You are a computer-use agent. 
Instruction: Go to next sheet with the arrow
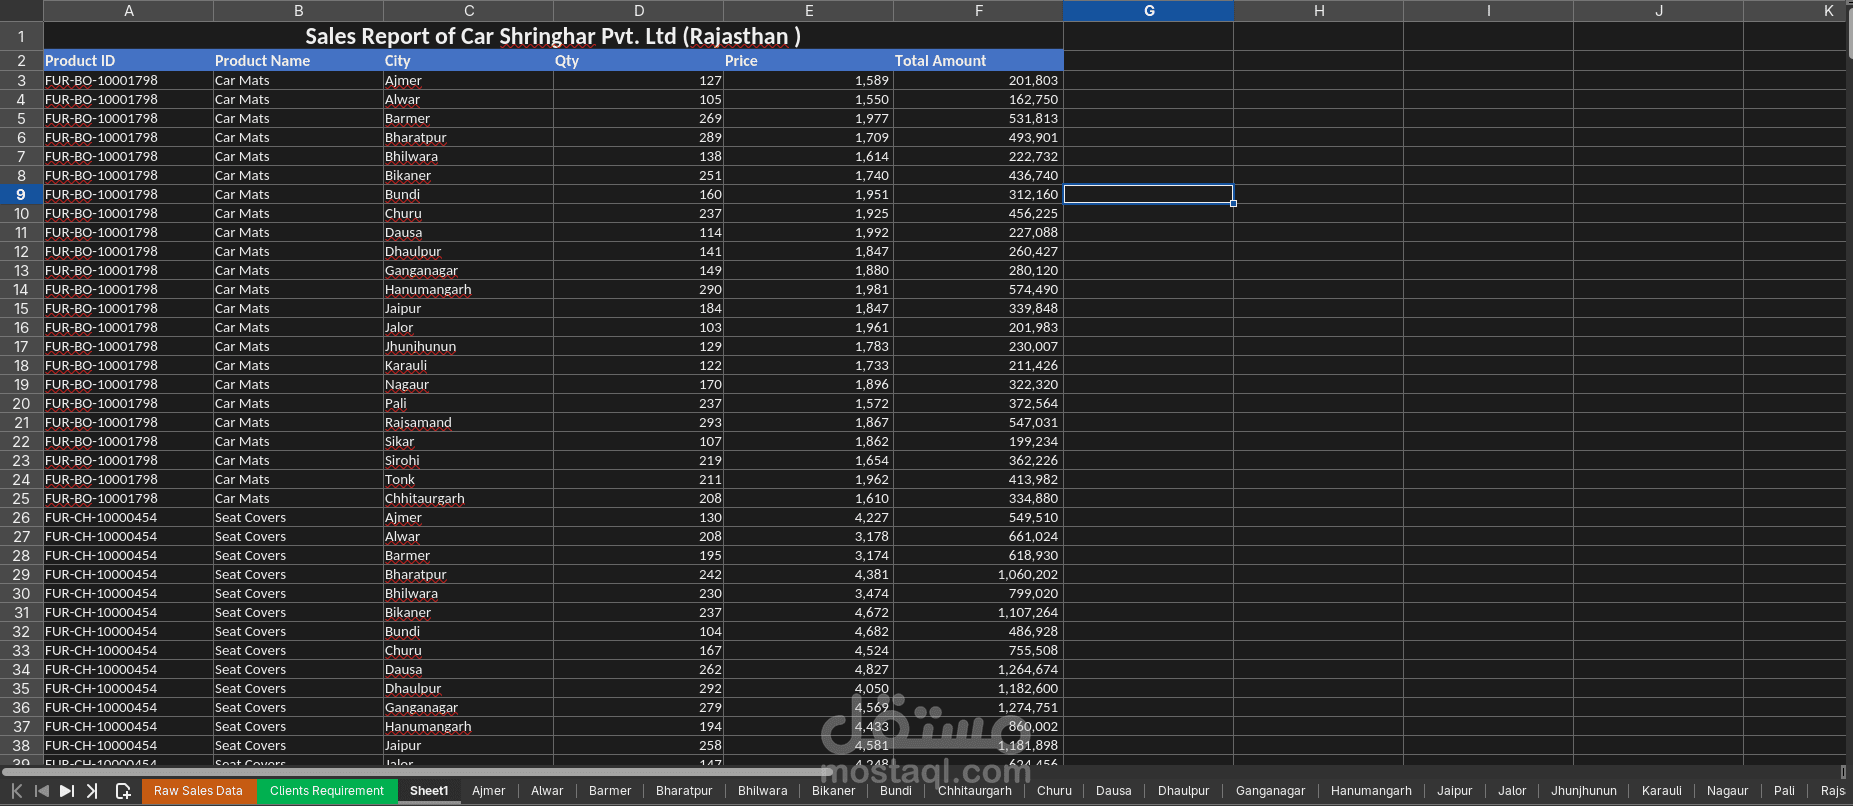(x=67, y=791)
